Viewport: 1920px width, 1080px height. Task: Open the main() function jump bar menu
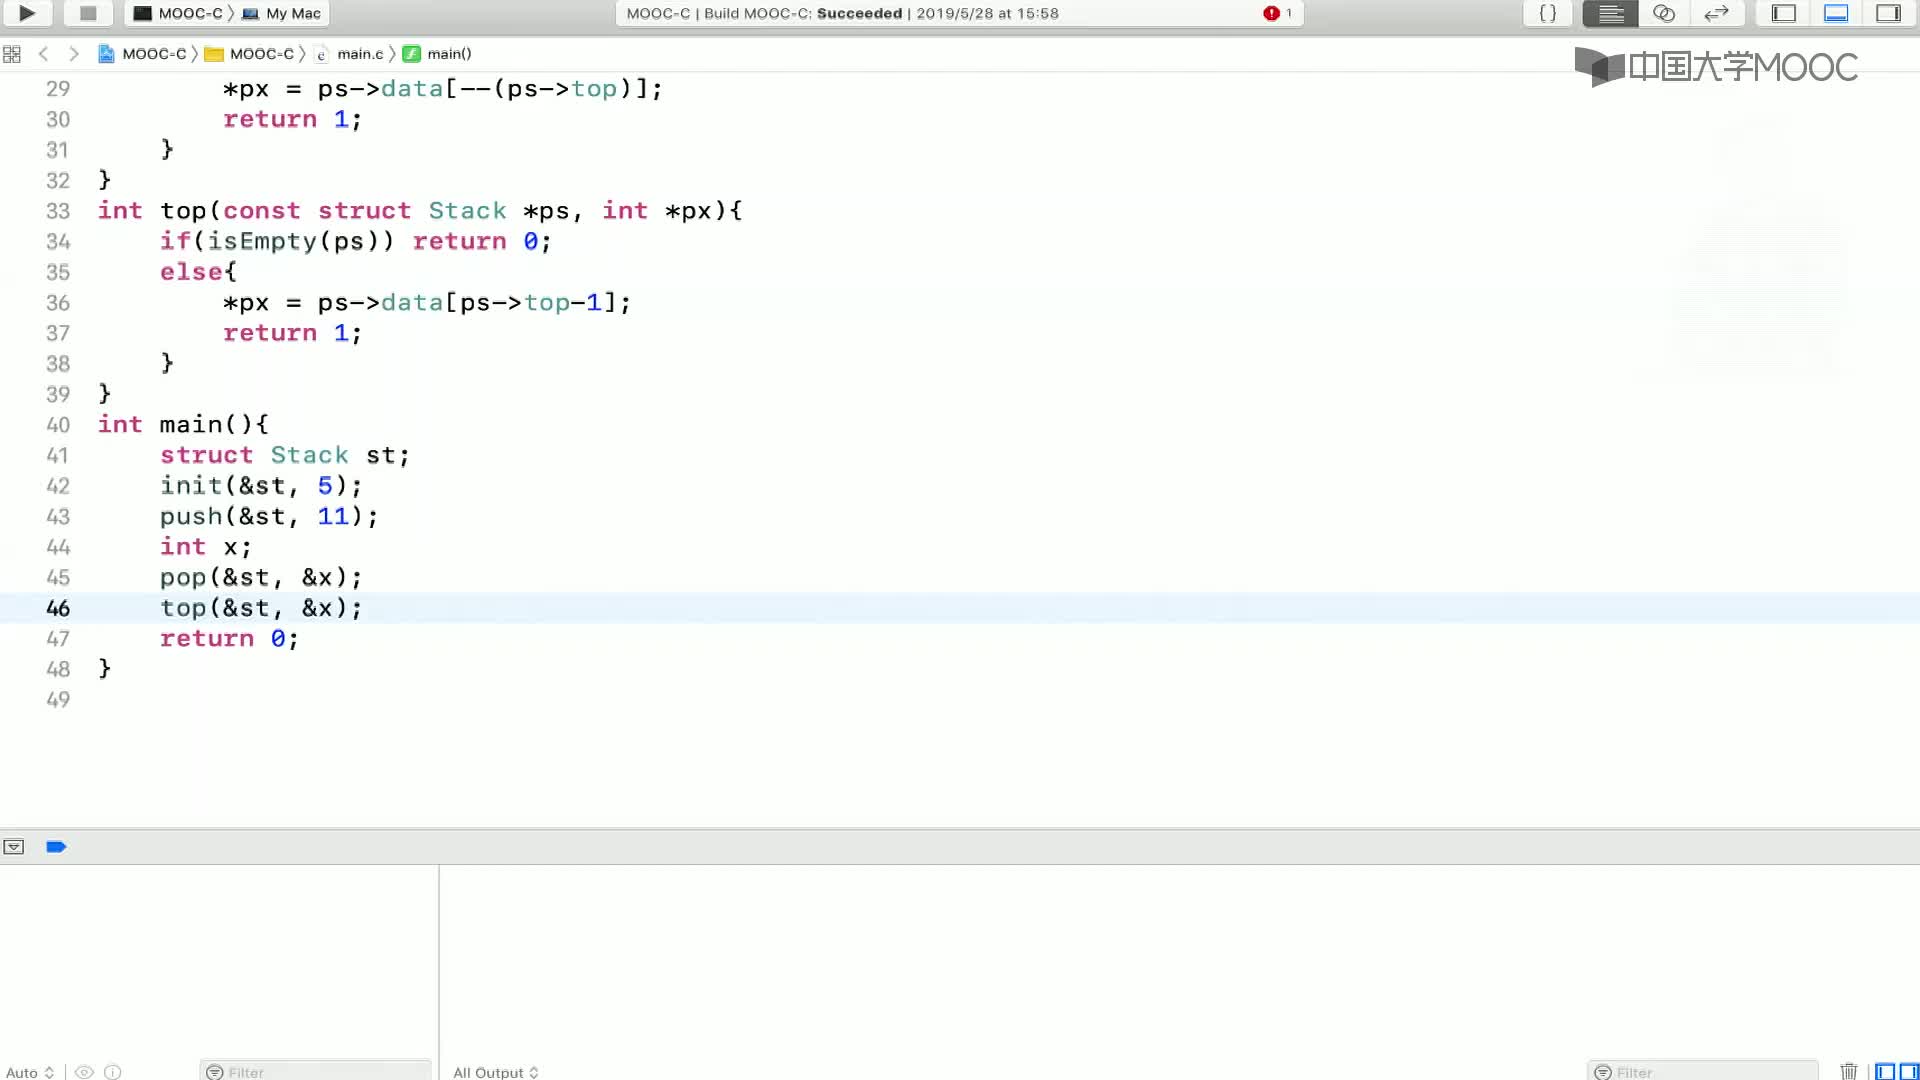tap(438, 54)
